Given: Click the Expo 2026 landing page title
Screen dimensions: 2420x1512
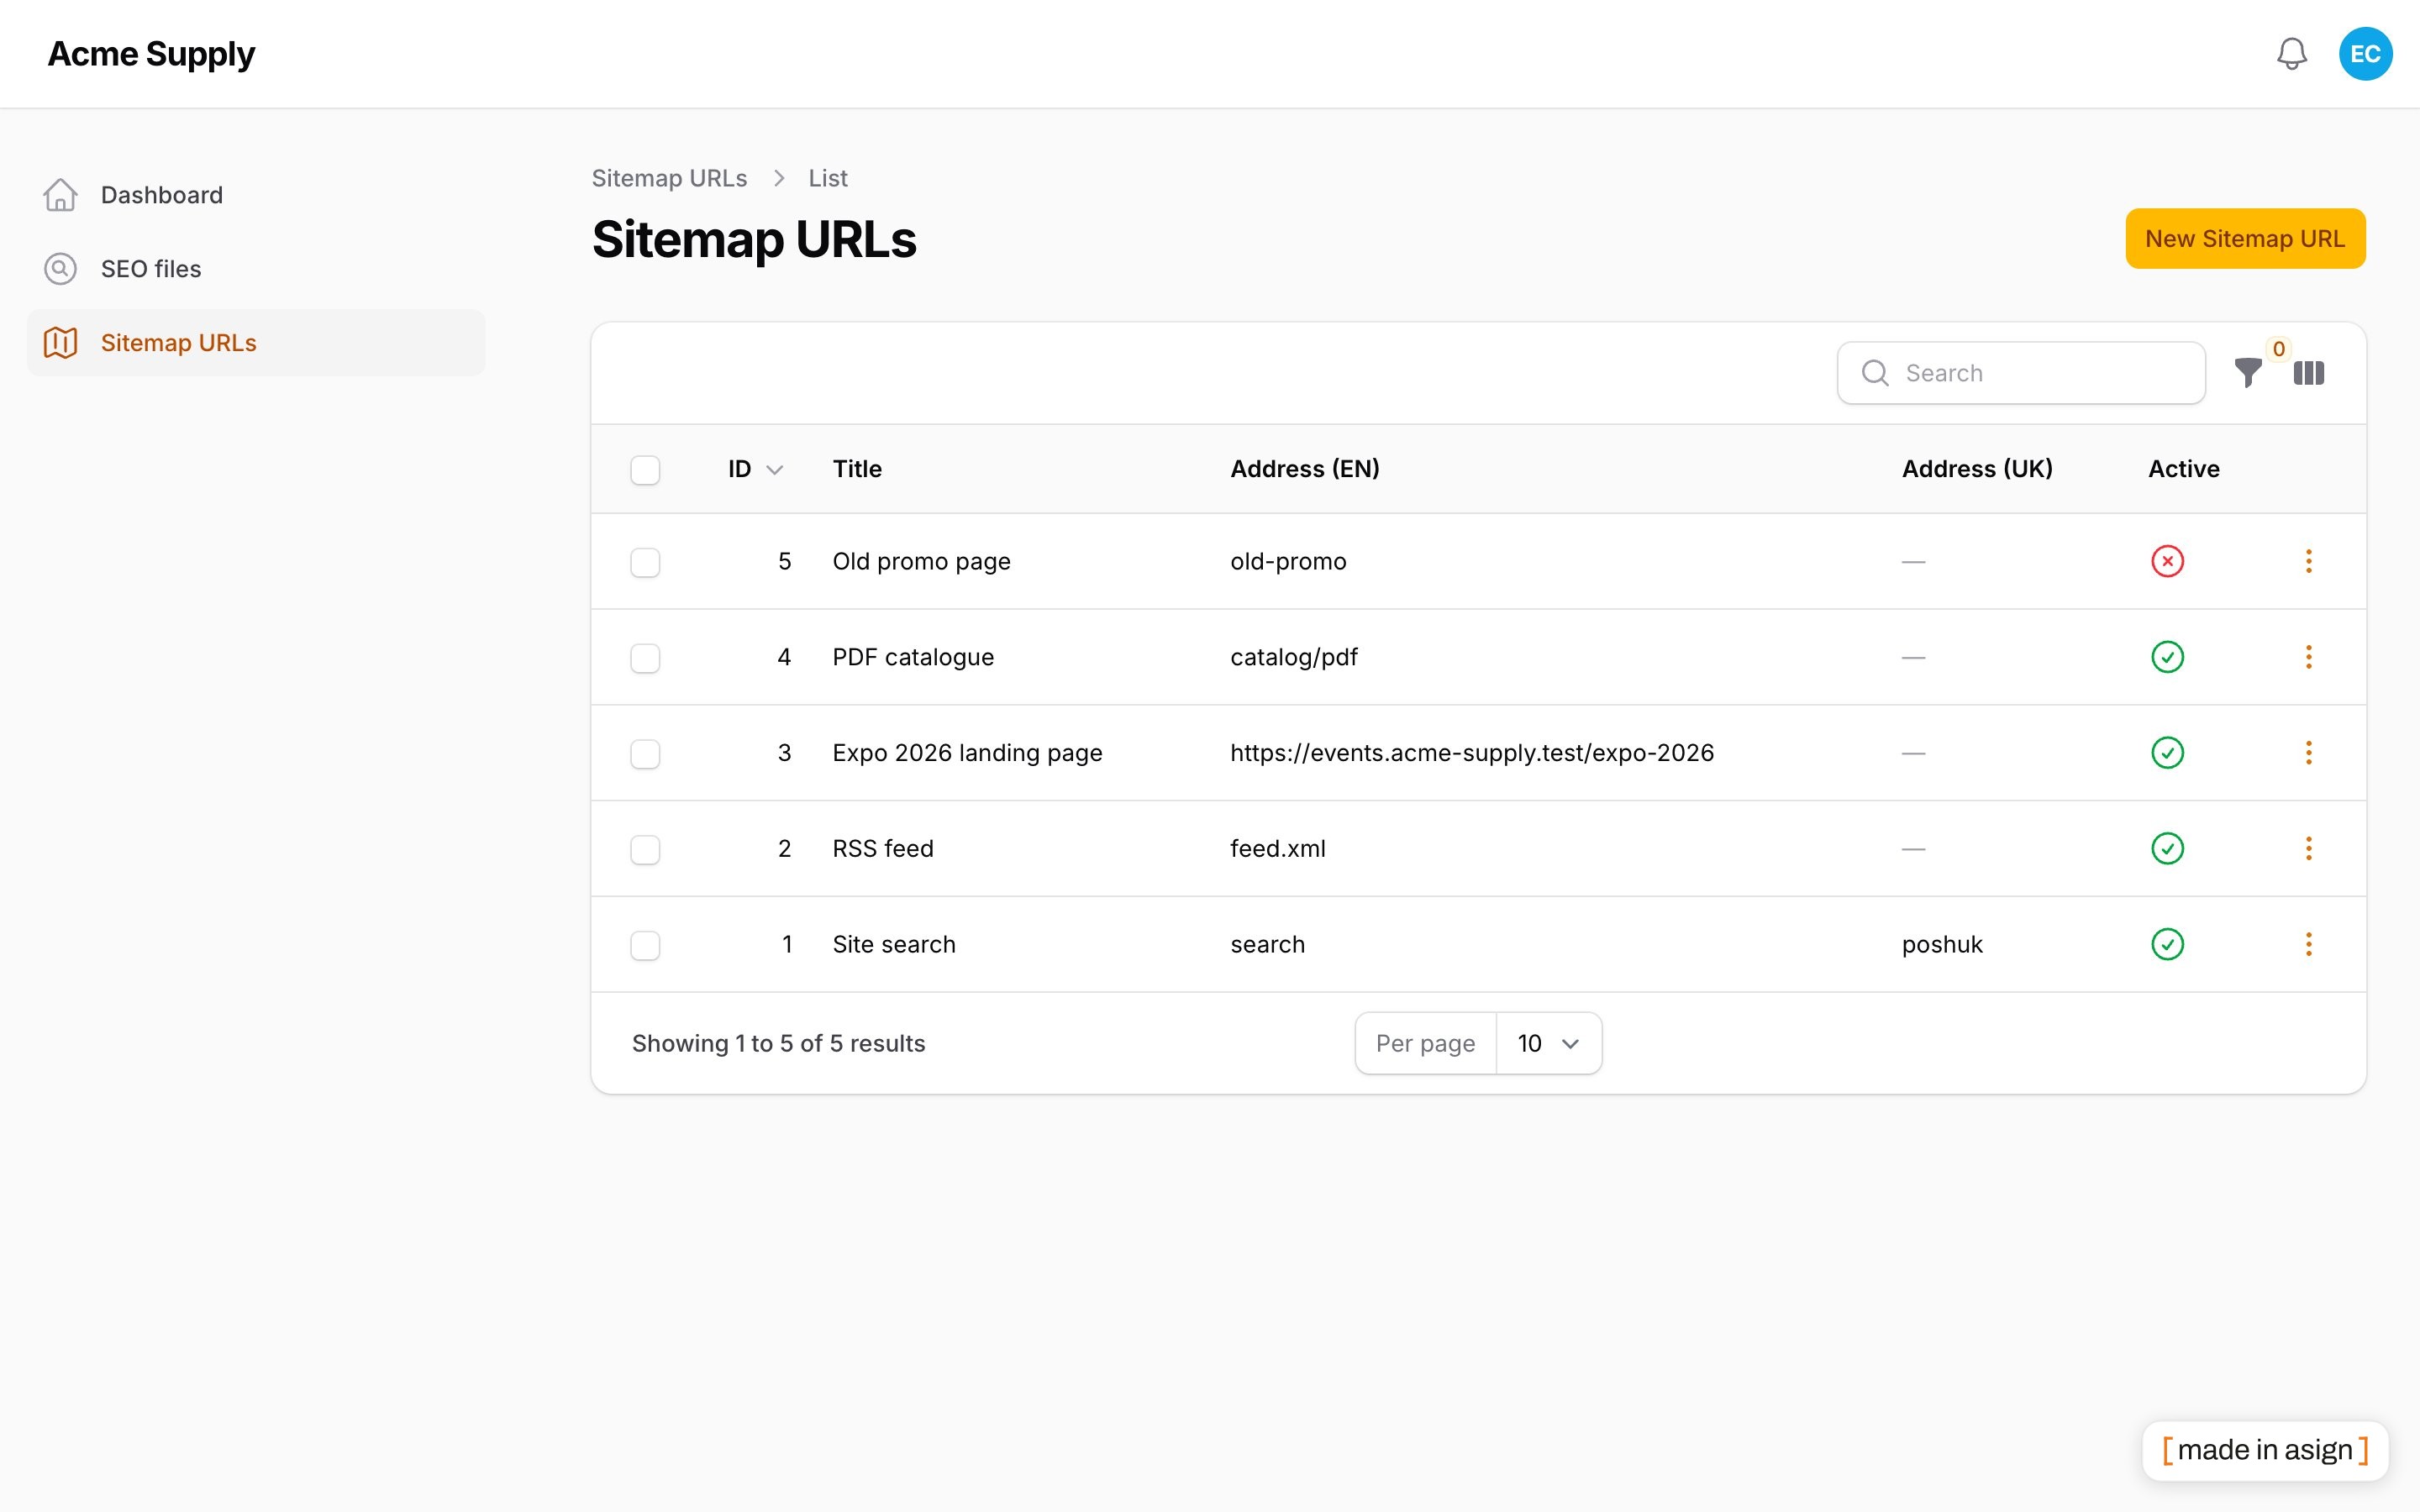Looking at the screenshot, I should 967,753.
